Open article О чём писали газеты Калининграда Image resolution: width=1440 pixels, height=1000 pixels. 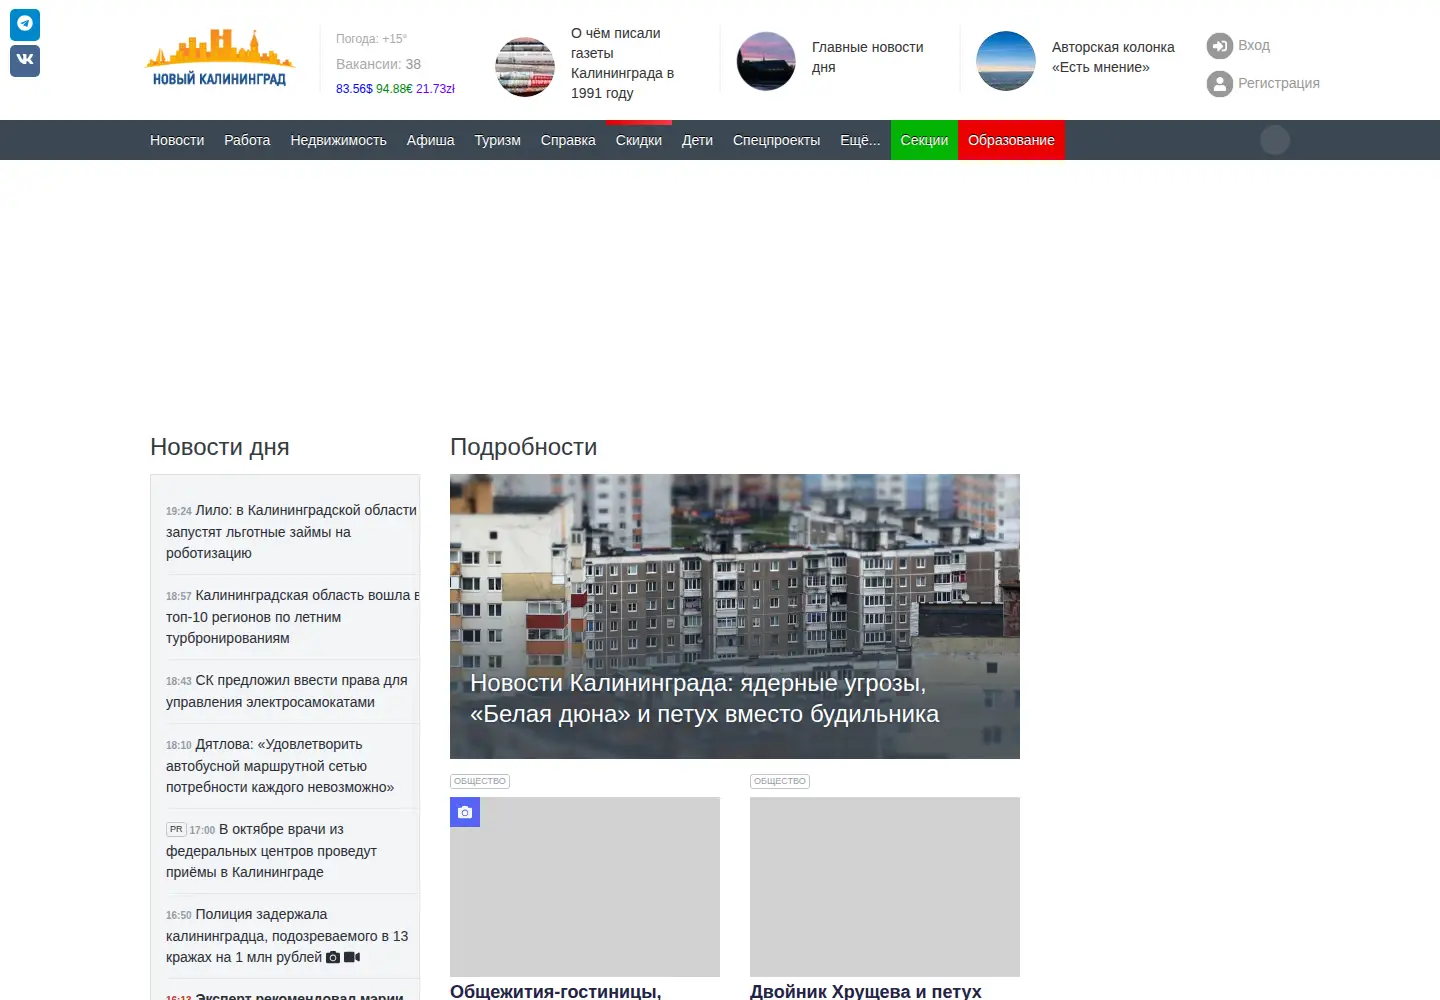pos(622,63)
